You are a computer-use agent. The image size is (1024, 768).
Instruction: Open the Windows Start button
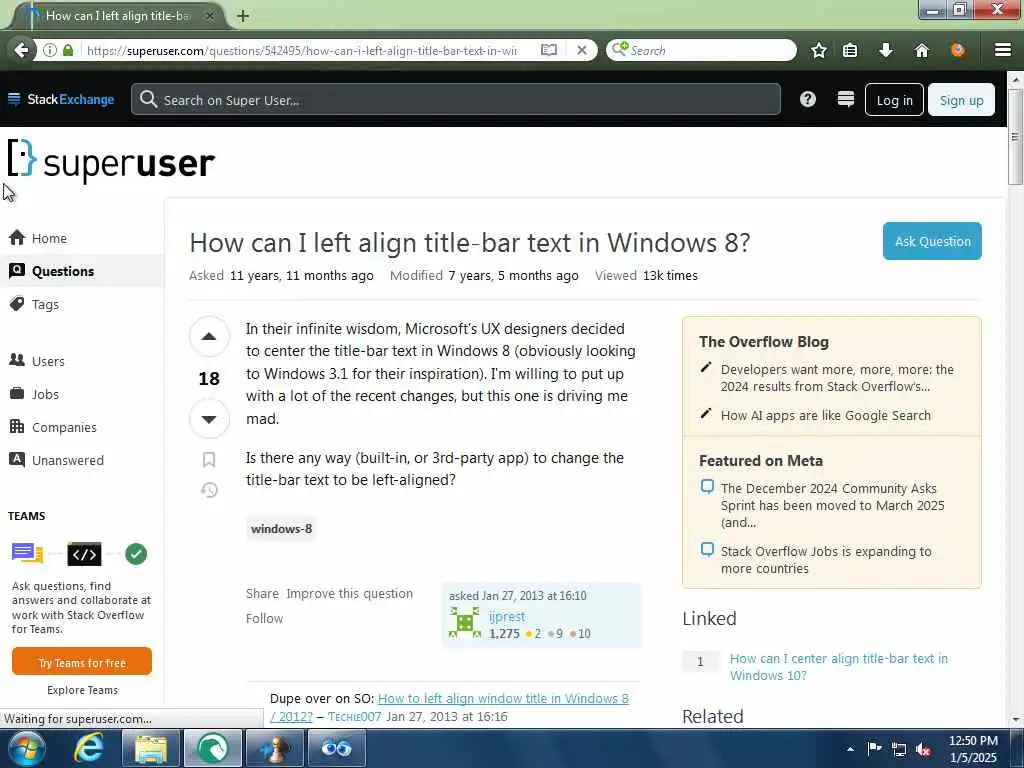(x=26, y=748)
